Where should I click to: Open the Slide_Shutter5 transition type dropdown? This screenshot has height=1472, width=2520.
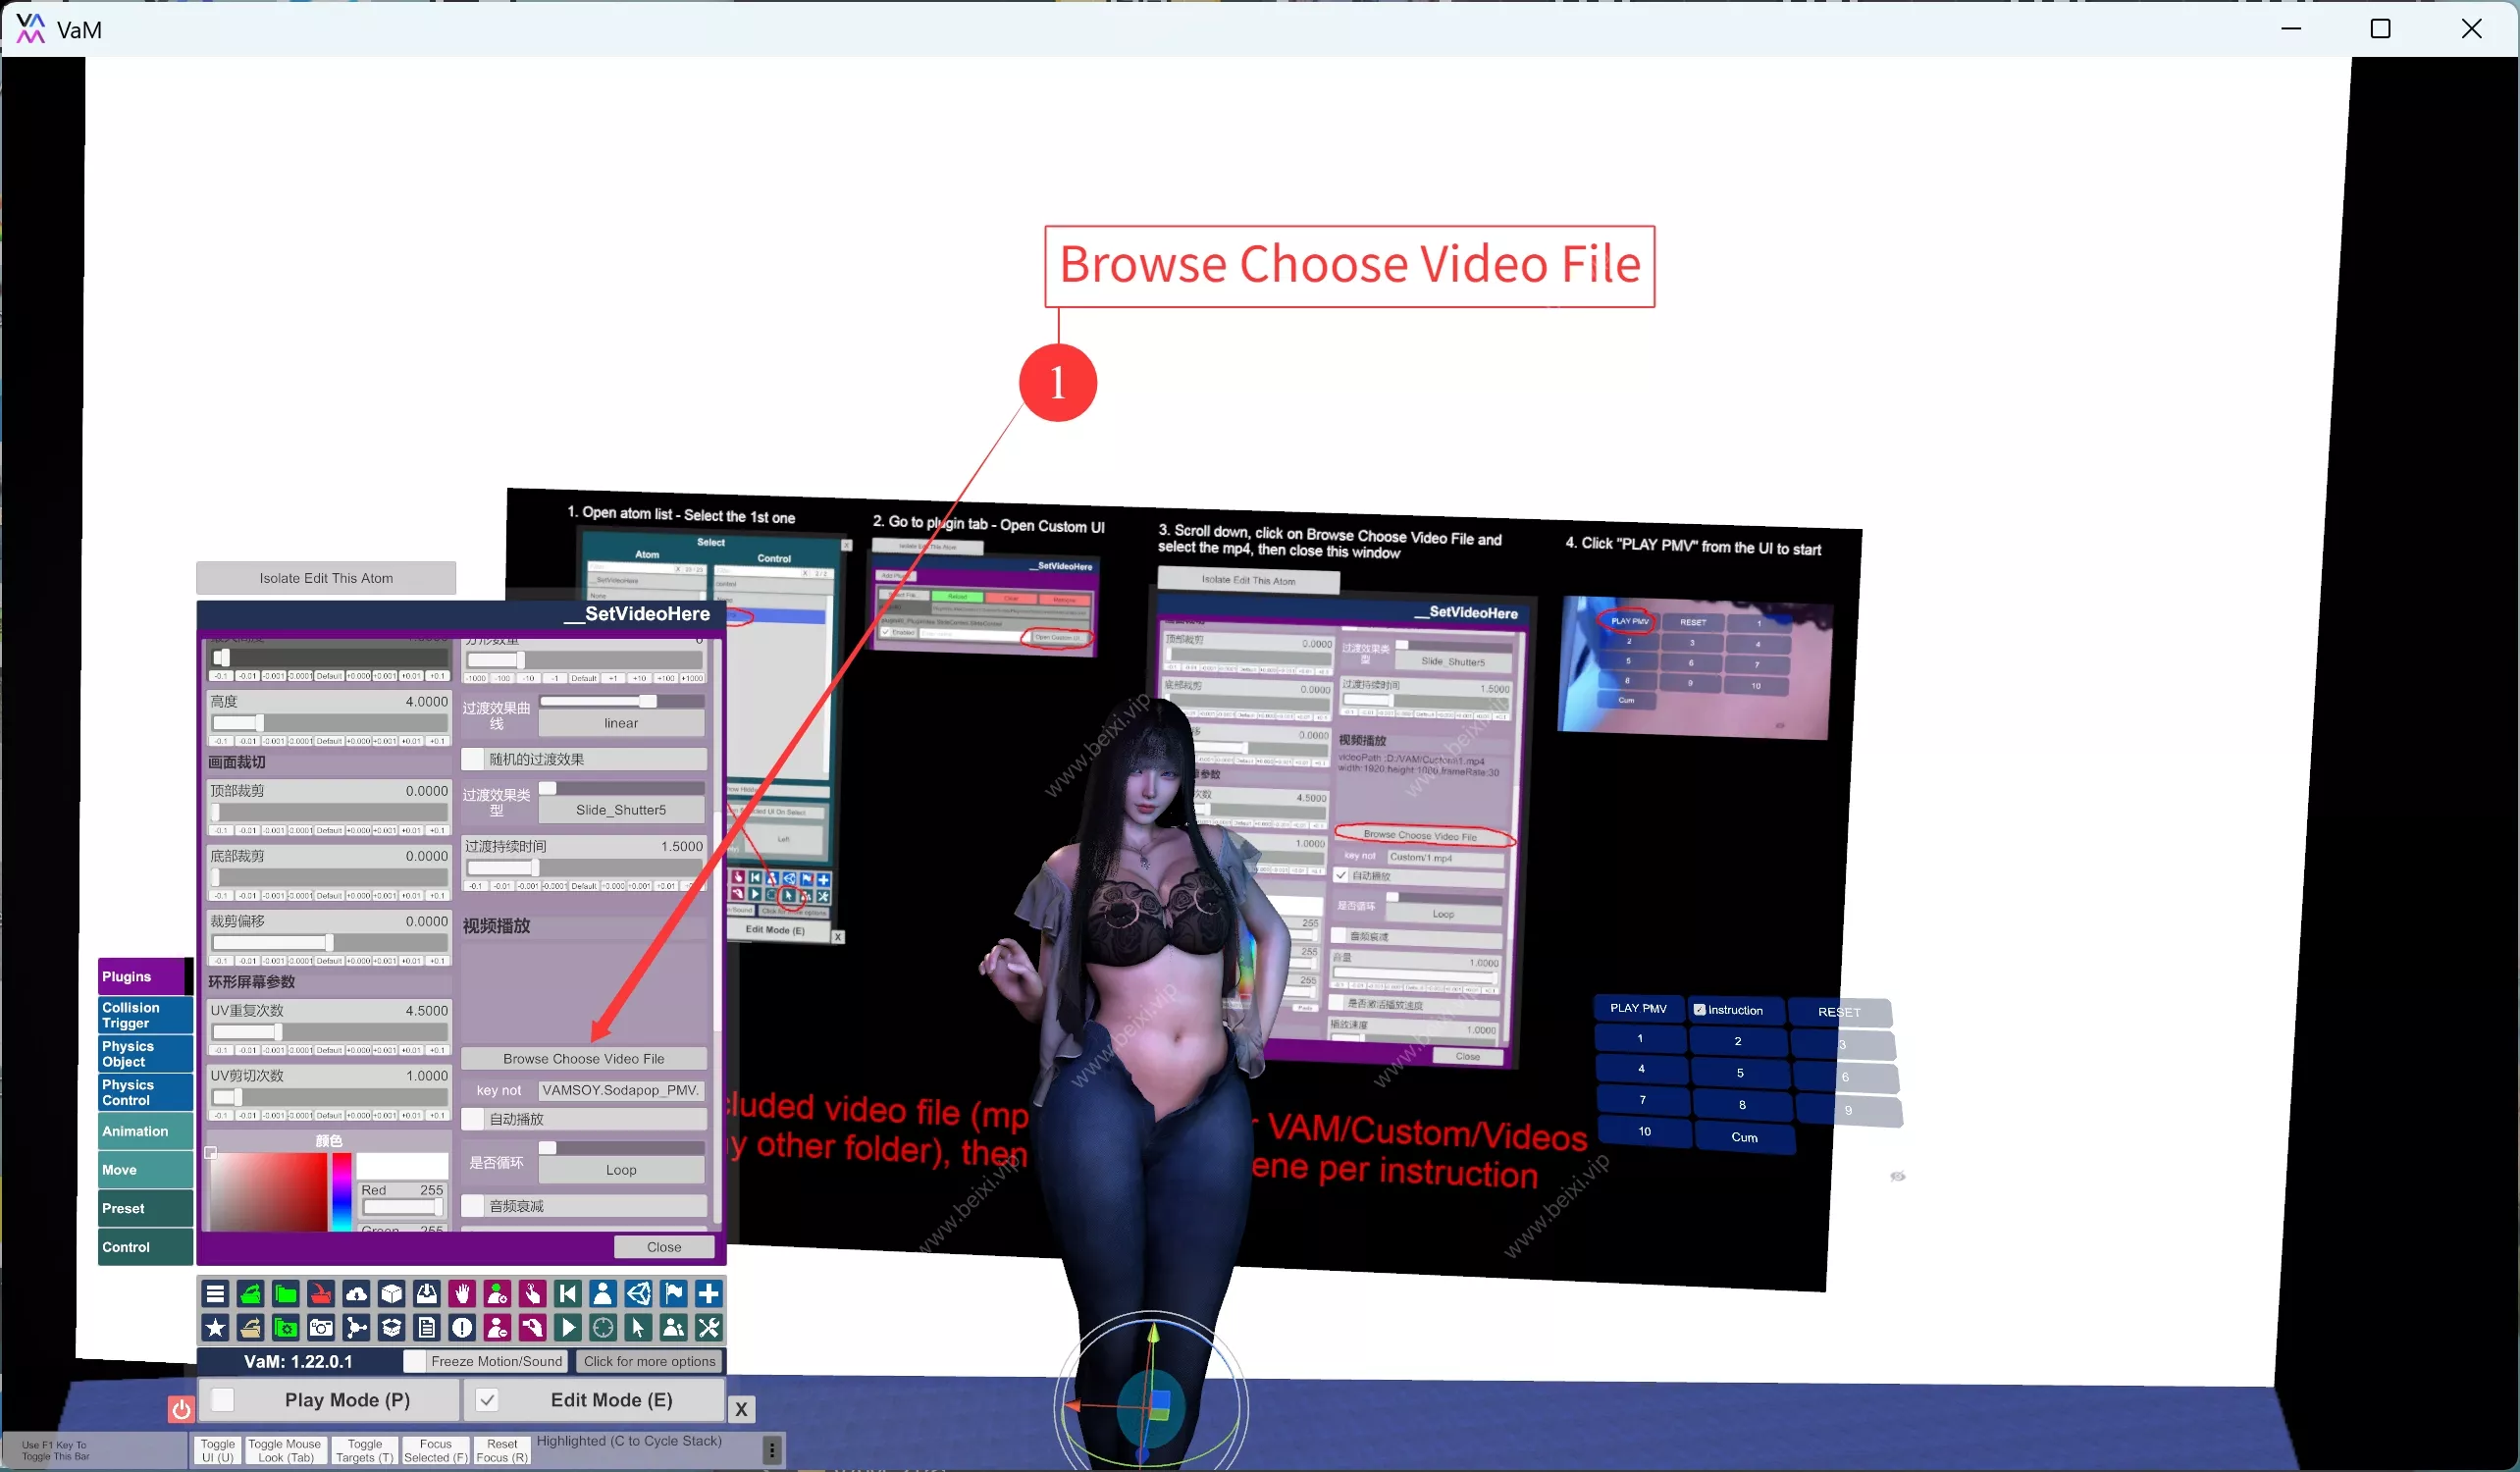621,810
